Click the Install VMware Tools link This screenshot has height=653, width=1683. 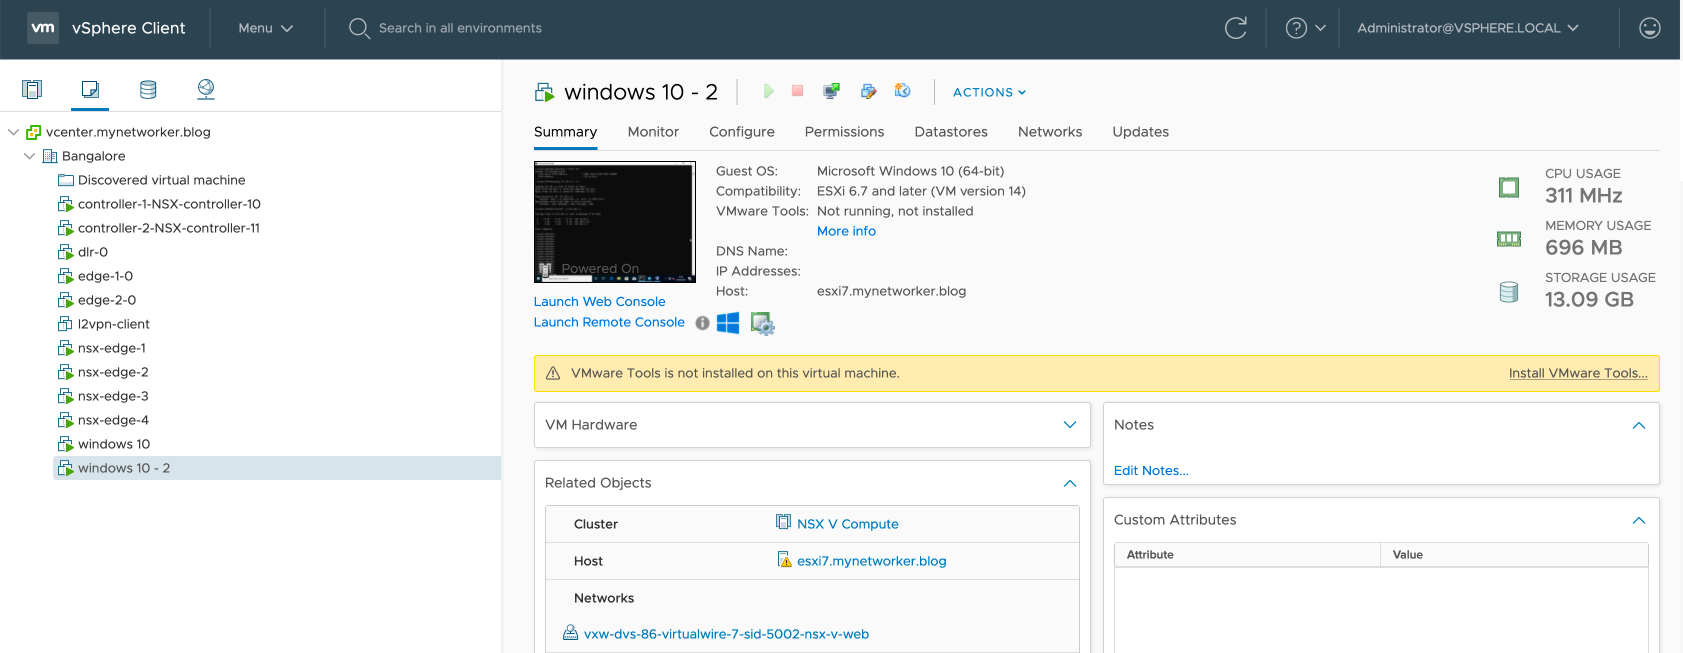[x=1578, y=373]
